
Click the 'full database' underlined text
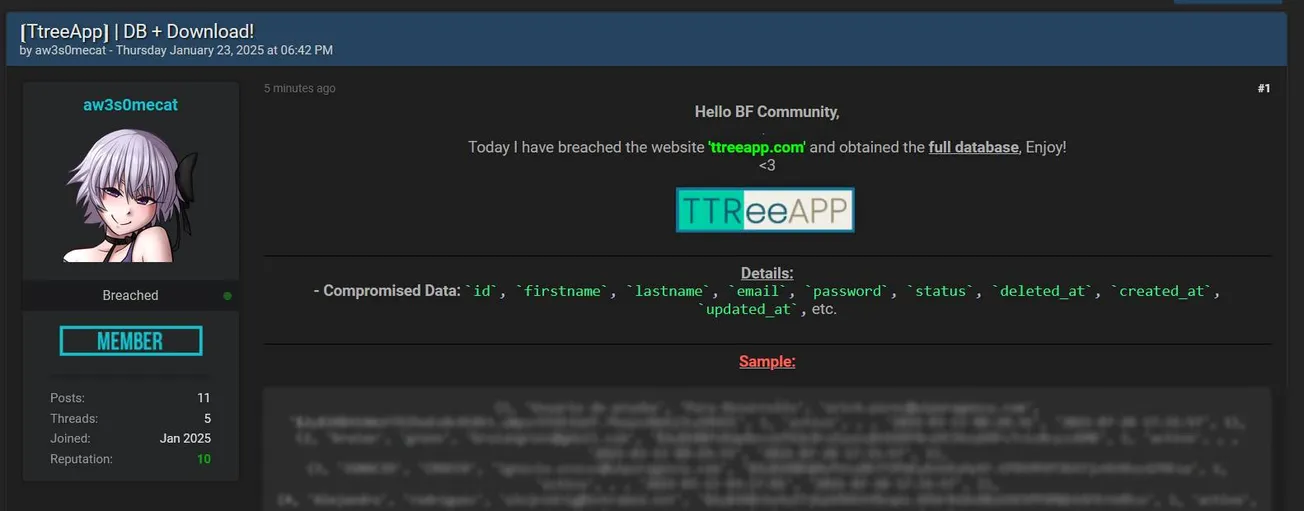(x=974, y=147)
